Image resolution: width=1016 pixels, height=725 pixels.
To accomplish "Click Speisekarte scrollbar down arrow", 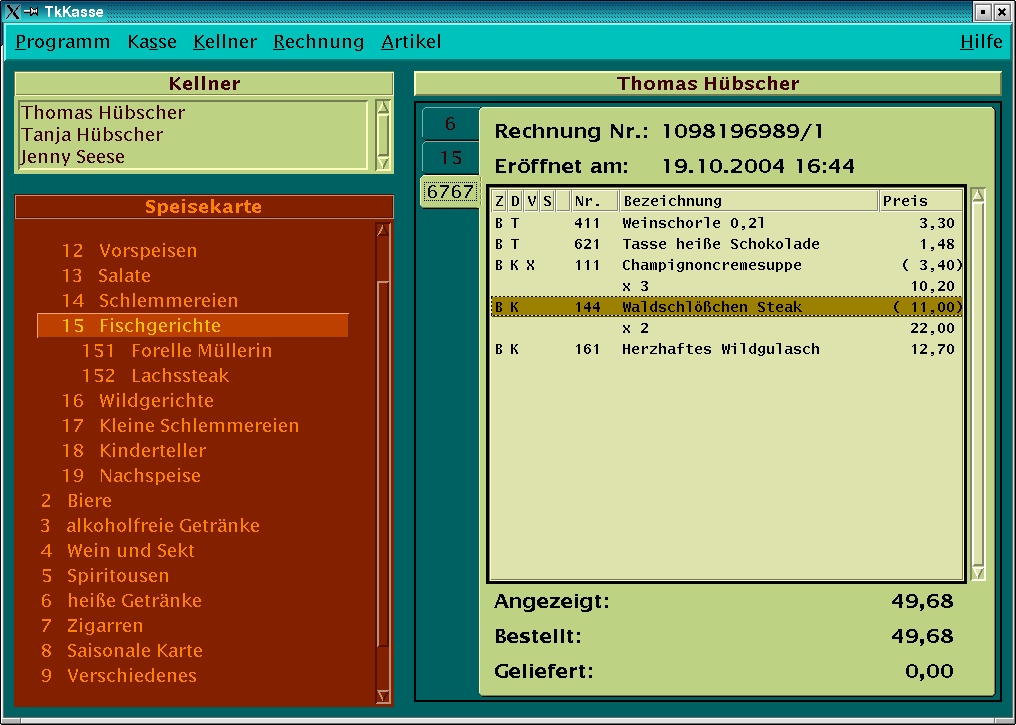I will click(382, 696).
